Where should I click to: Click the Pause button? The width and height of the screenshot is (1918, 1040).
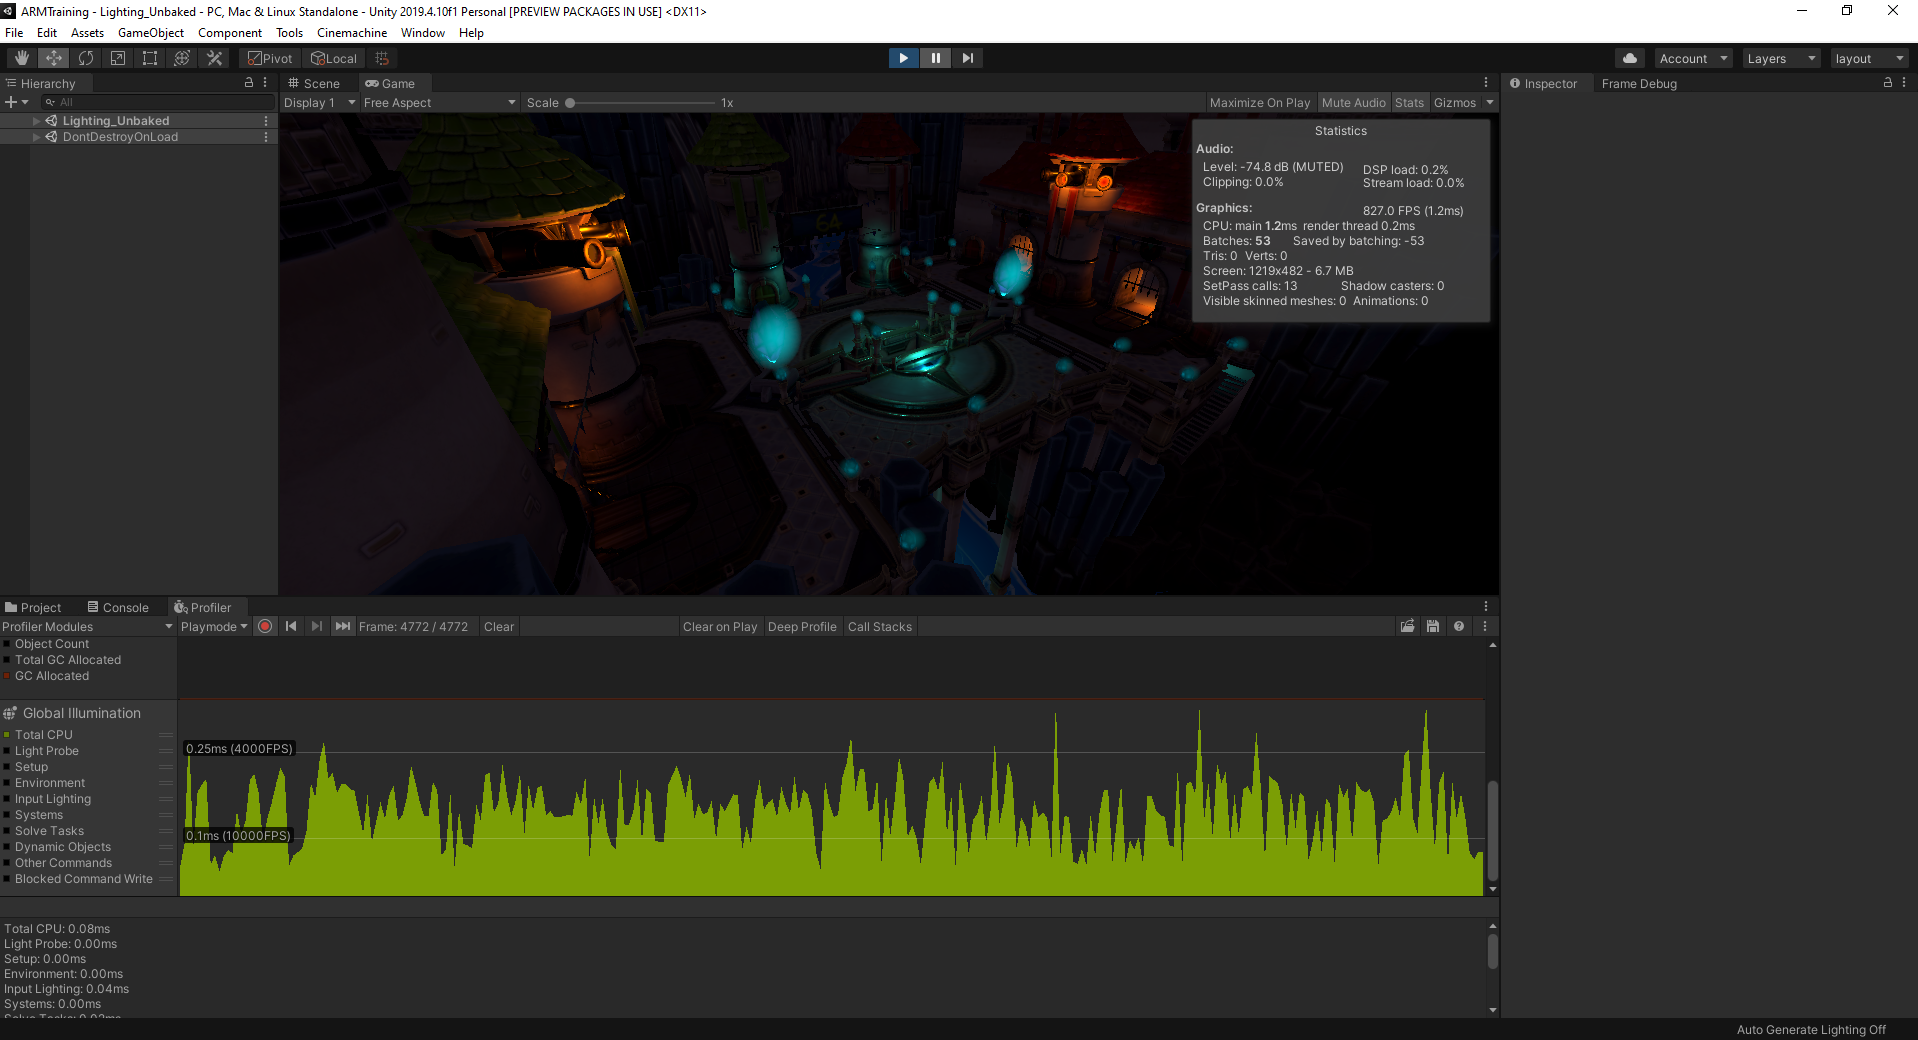[x=935, y=58]
